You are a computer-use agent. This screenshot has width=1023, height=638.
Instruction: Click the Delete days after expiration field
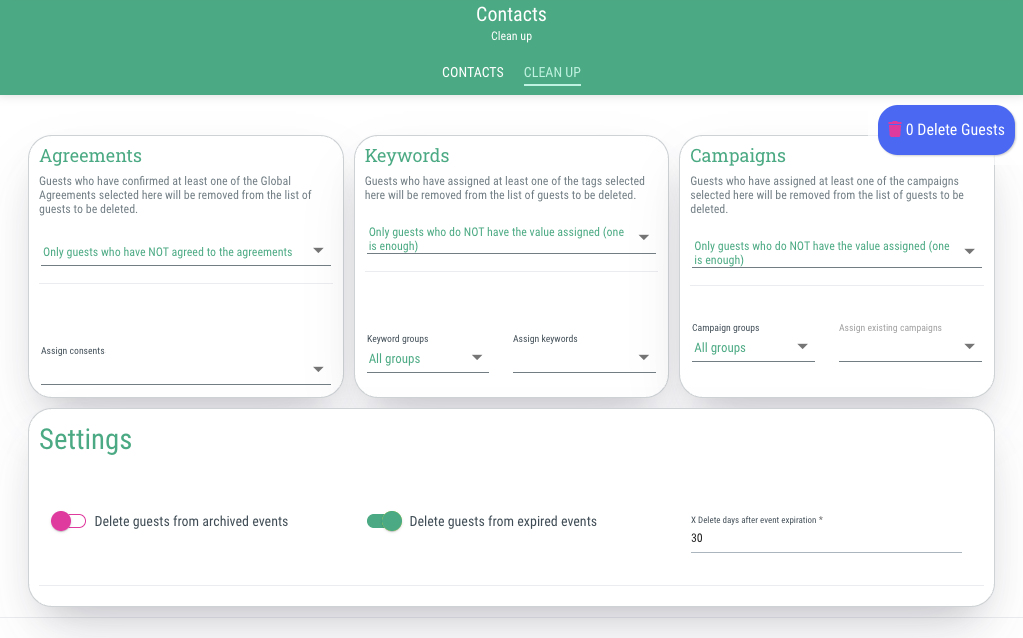point(826,538)
